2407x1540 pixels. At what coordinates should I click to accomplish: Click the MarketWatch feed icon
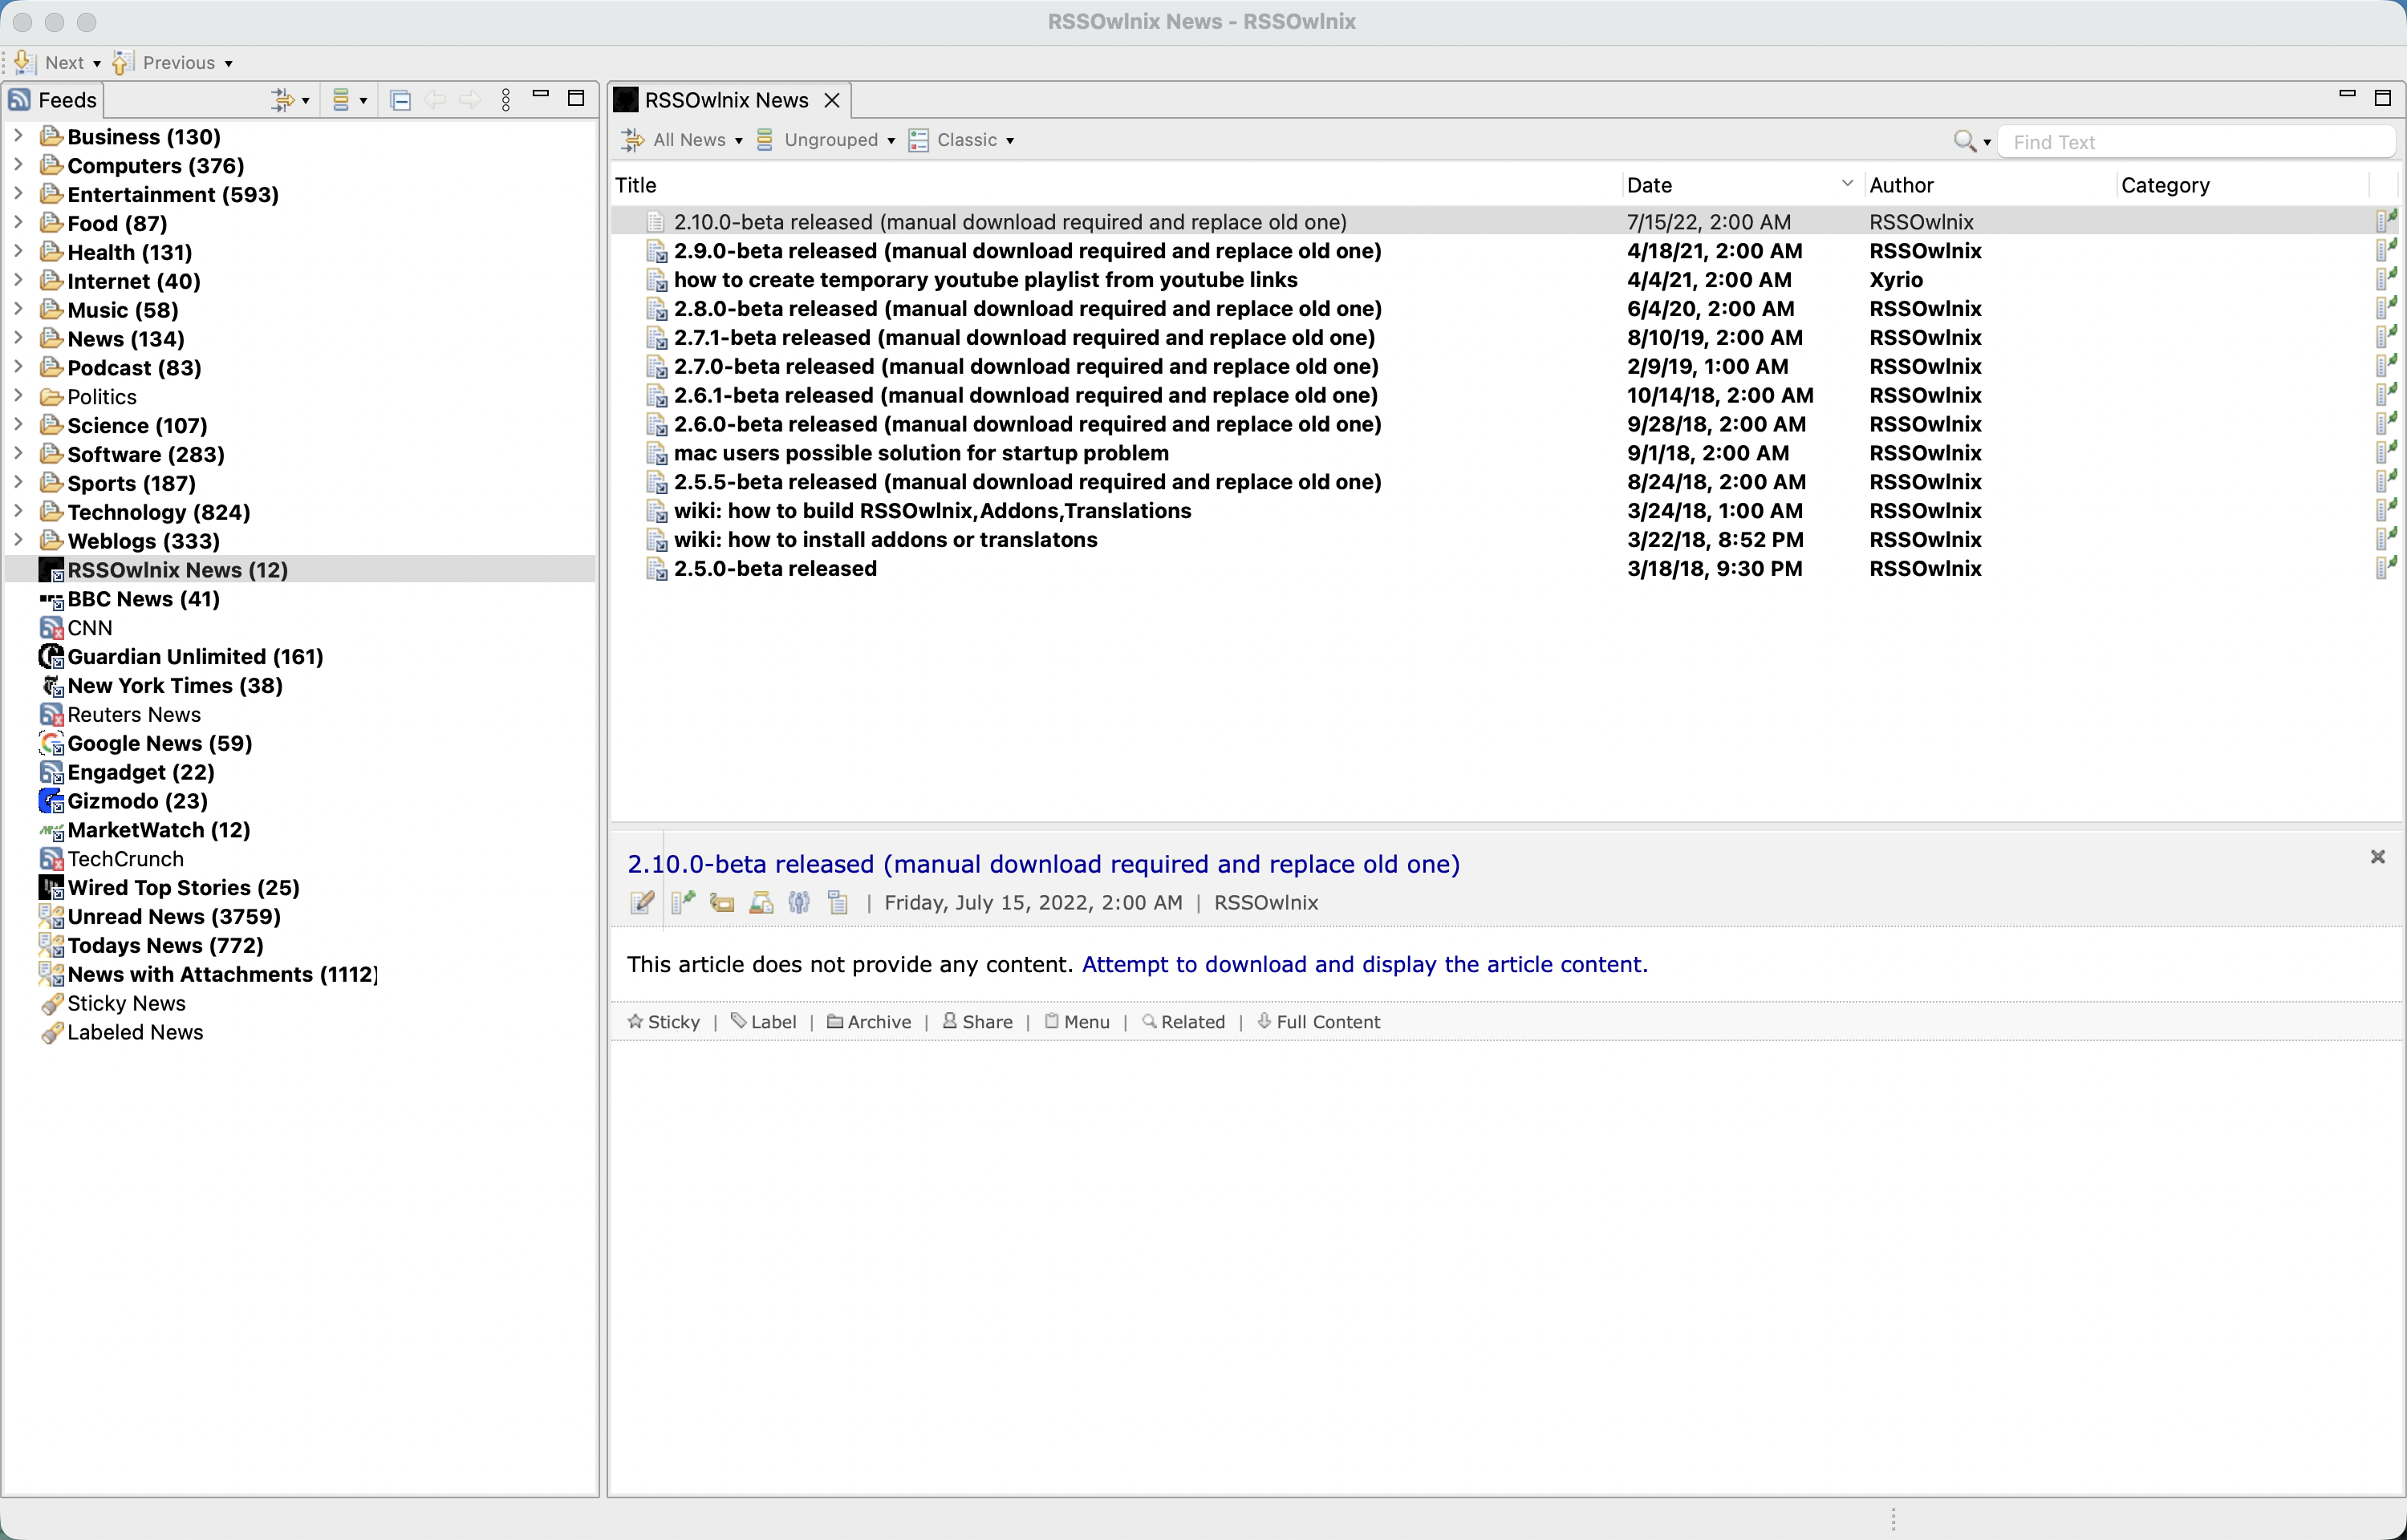coord(51,830)
